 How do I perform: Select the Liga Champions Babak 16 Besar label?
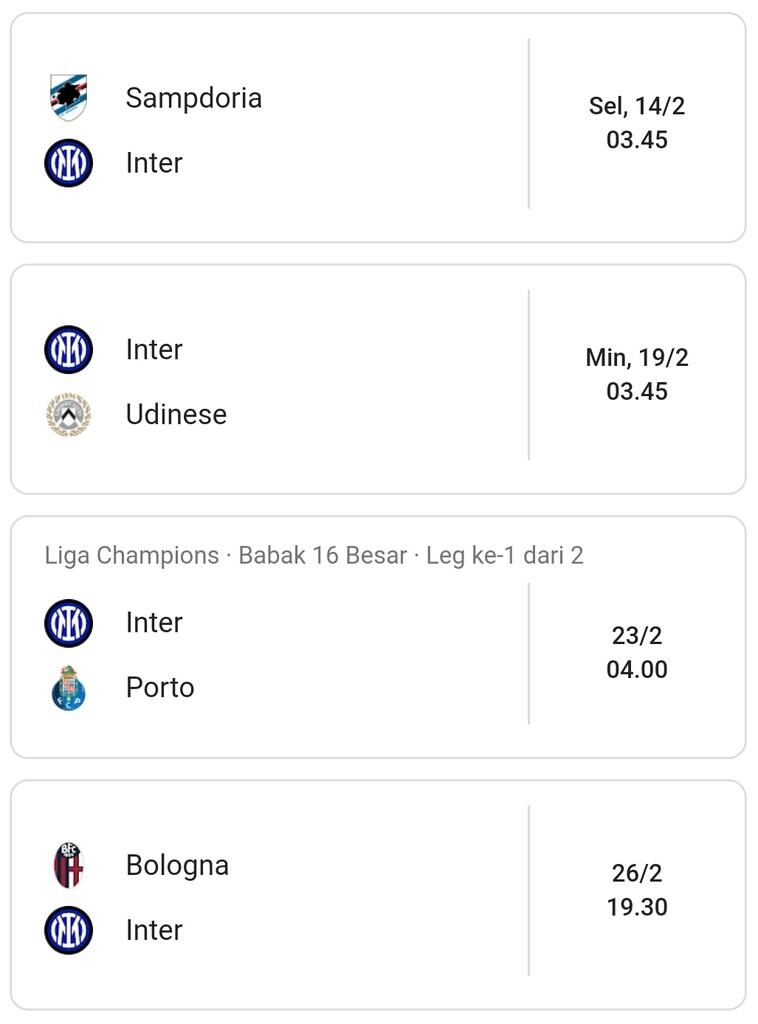coord(313,555)
